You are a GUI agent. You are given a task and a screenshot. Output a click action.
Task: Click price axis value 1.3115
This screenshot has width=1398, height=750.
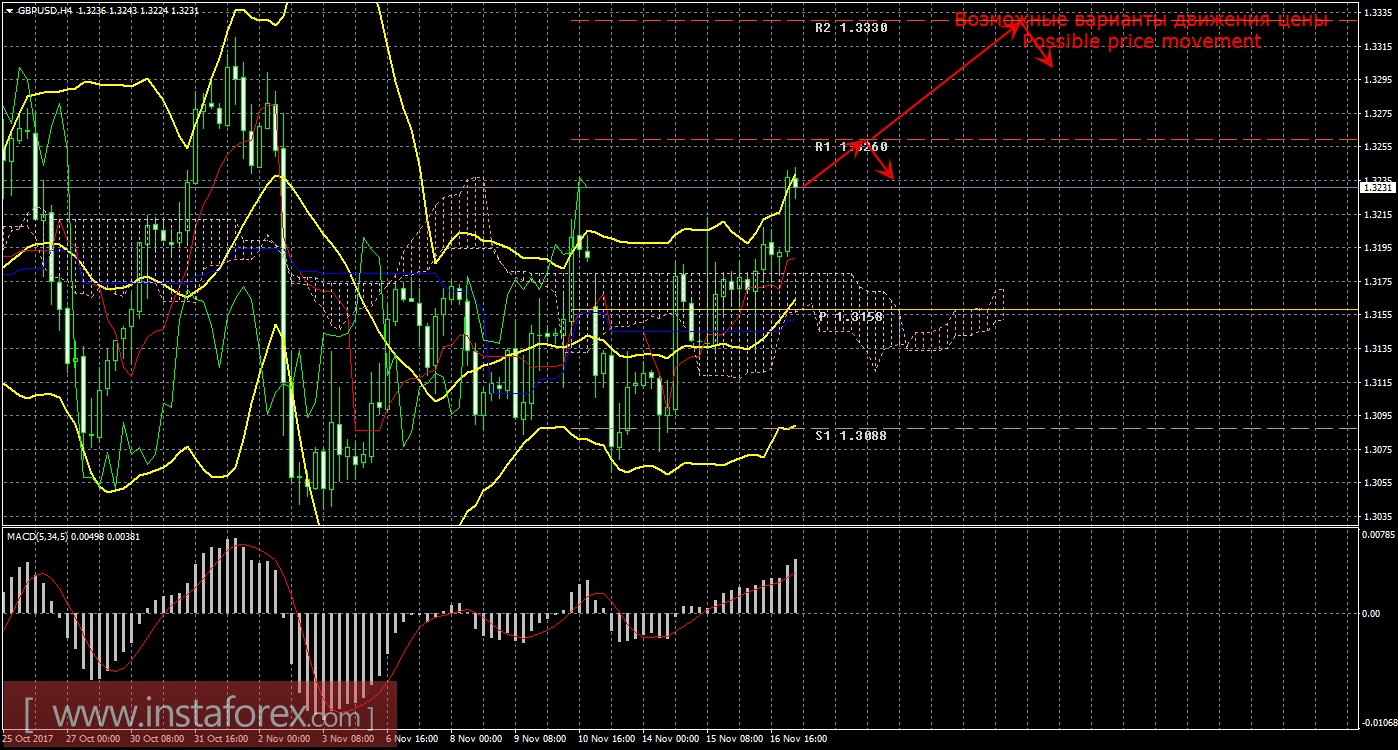pos(1376,383)
